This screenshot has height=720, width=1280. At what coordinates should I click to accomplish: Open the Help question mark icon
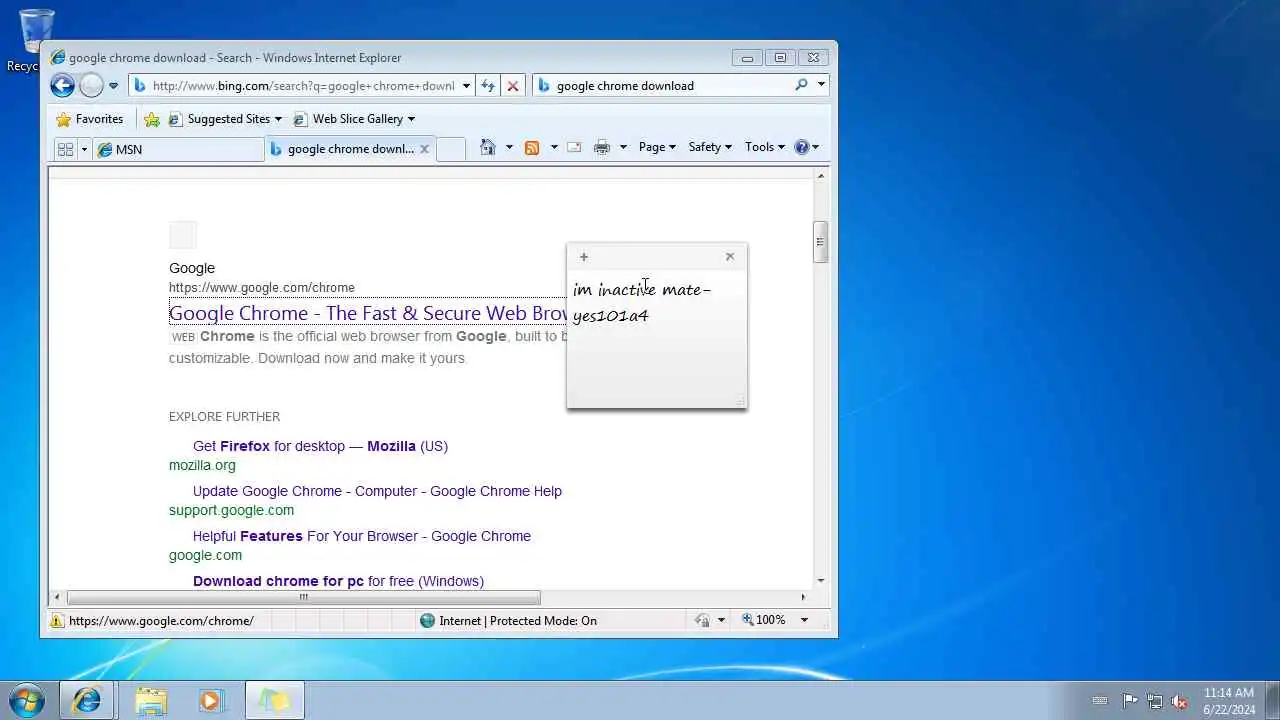(801, 147)
